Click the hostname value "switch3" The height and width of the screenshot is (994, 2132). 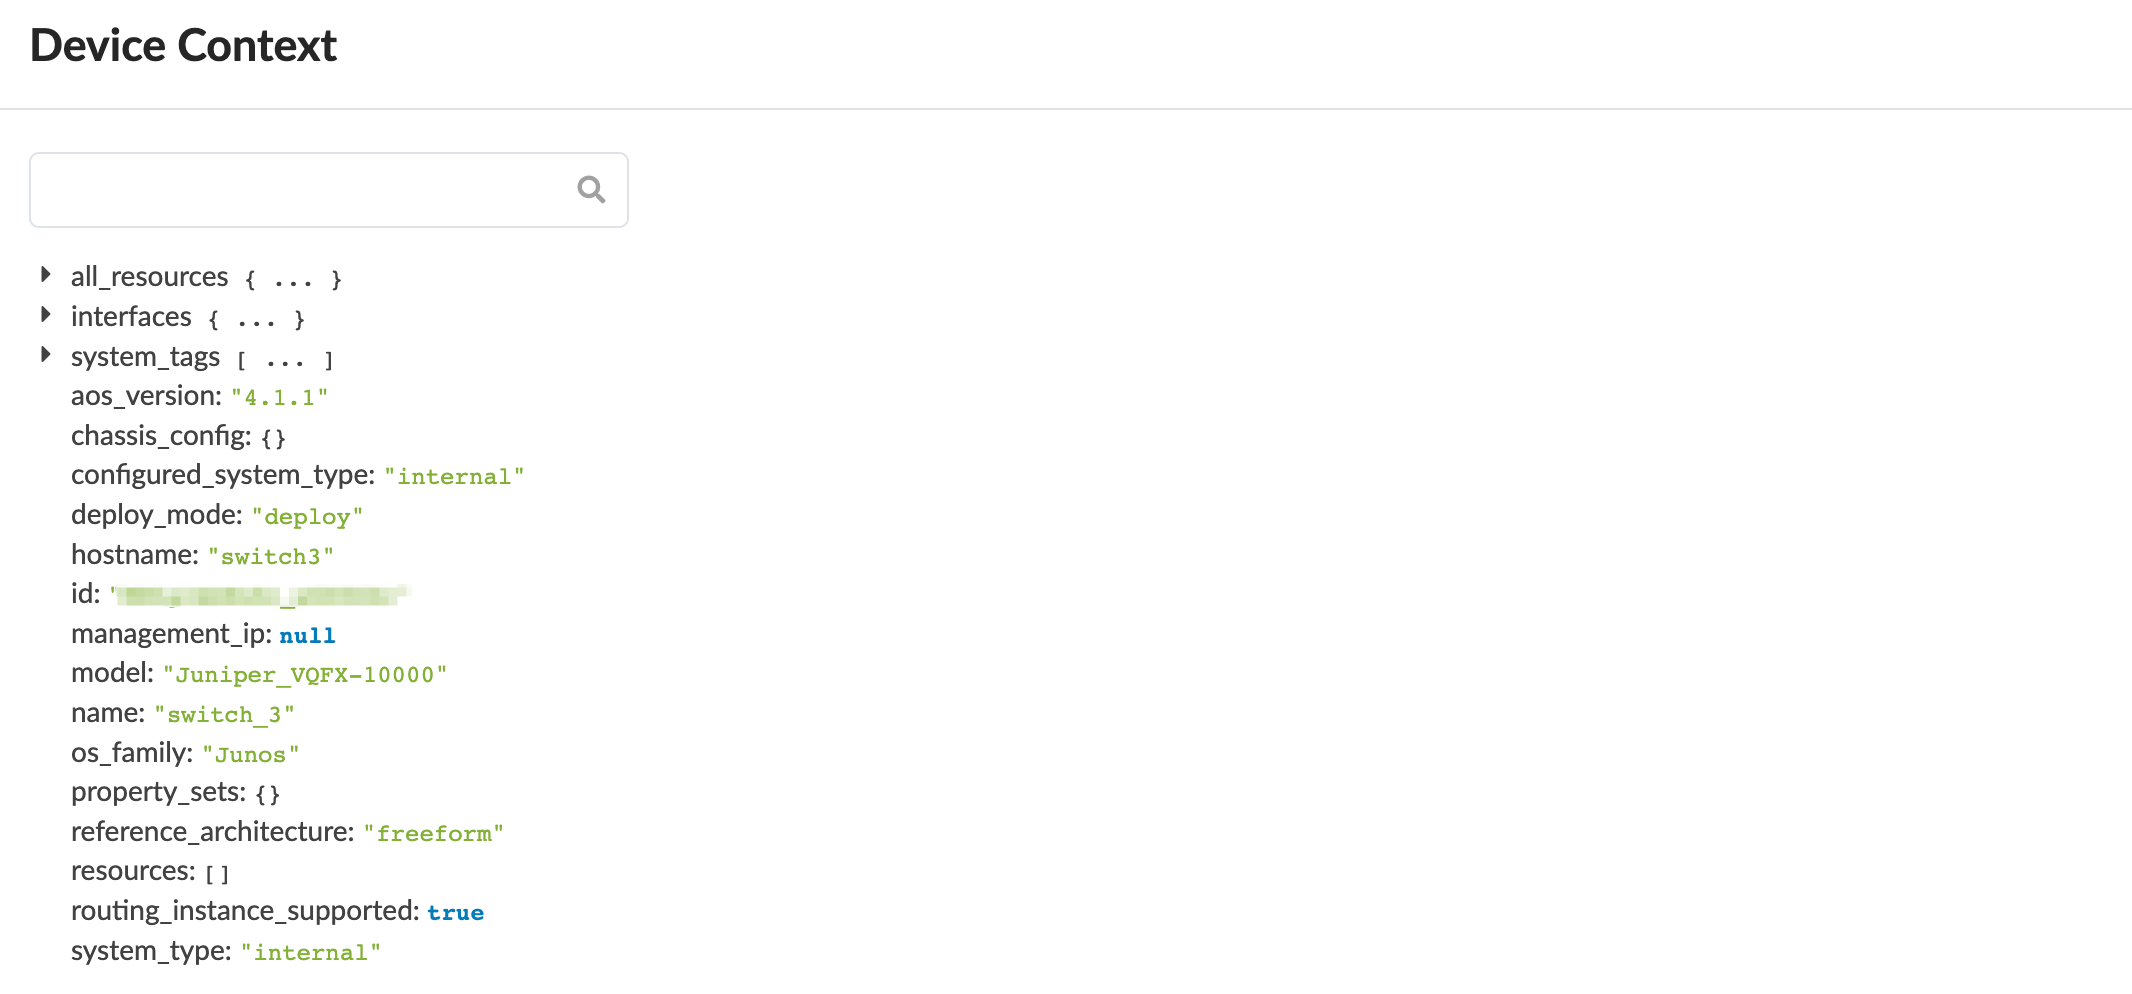click(270, 557)
